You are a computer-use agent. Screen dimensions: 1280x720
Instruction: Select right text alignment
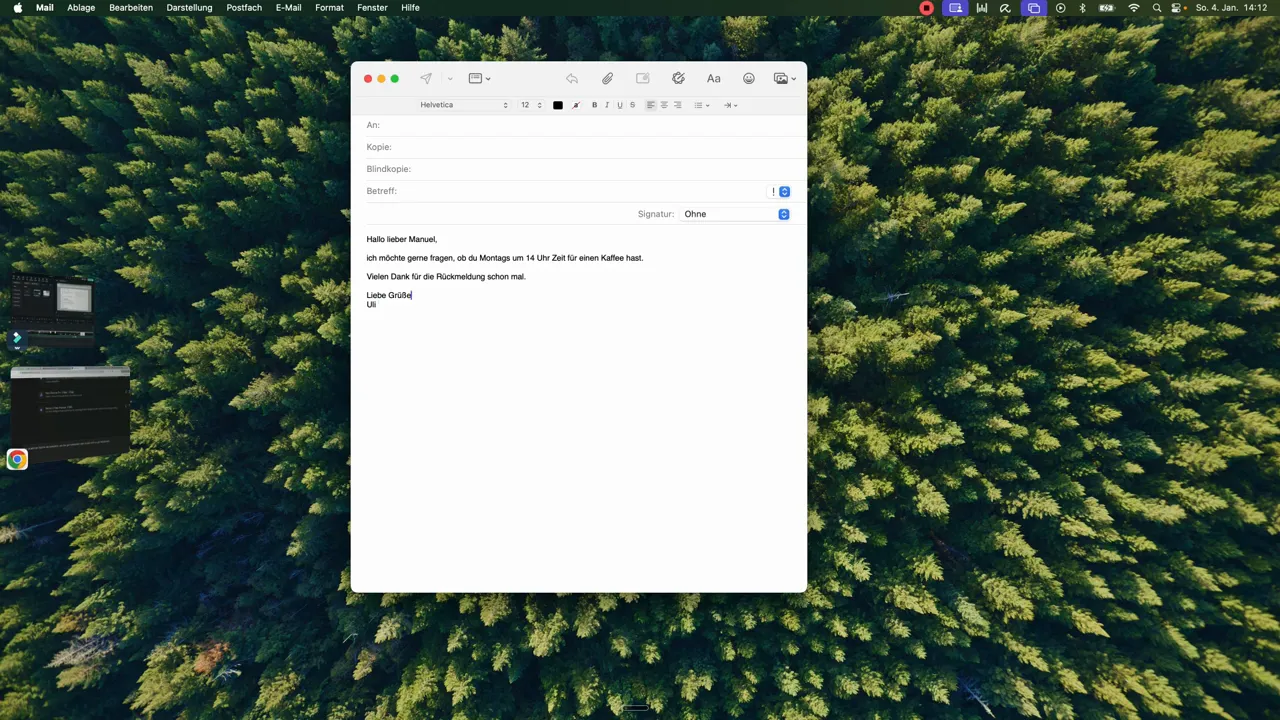[x=676, y=105]
